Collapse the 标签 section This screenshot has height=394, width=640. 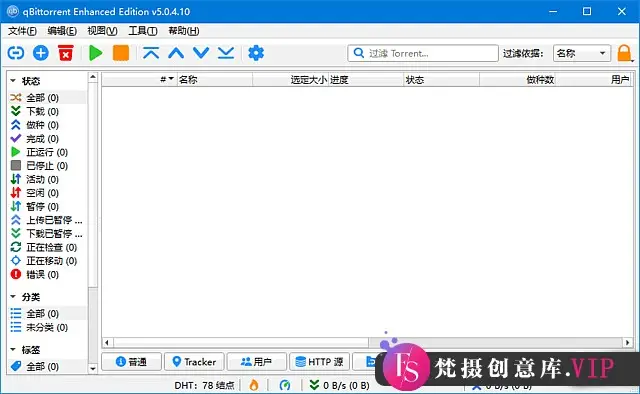[x=13, y=349]
